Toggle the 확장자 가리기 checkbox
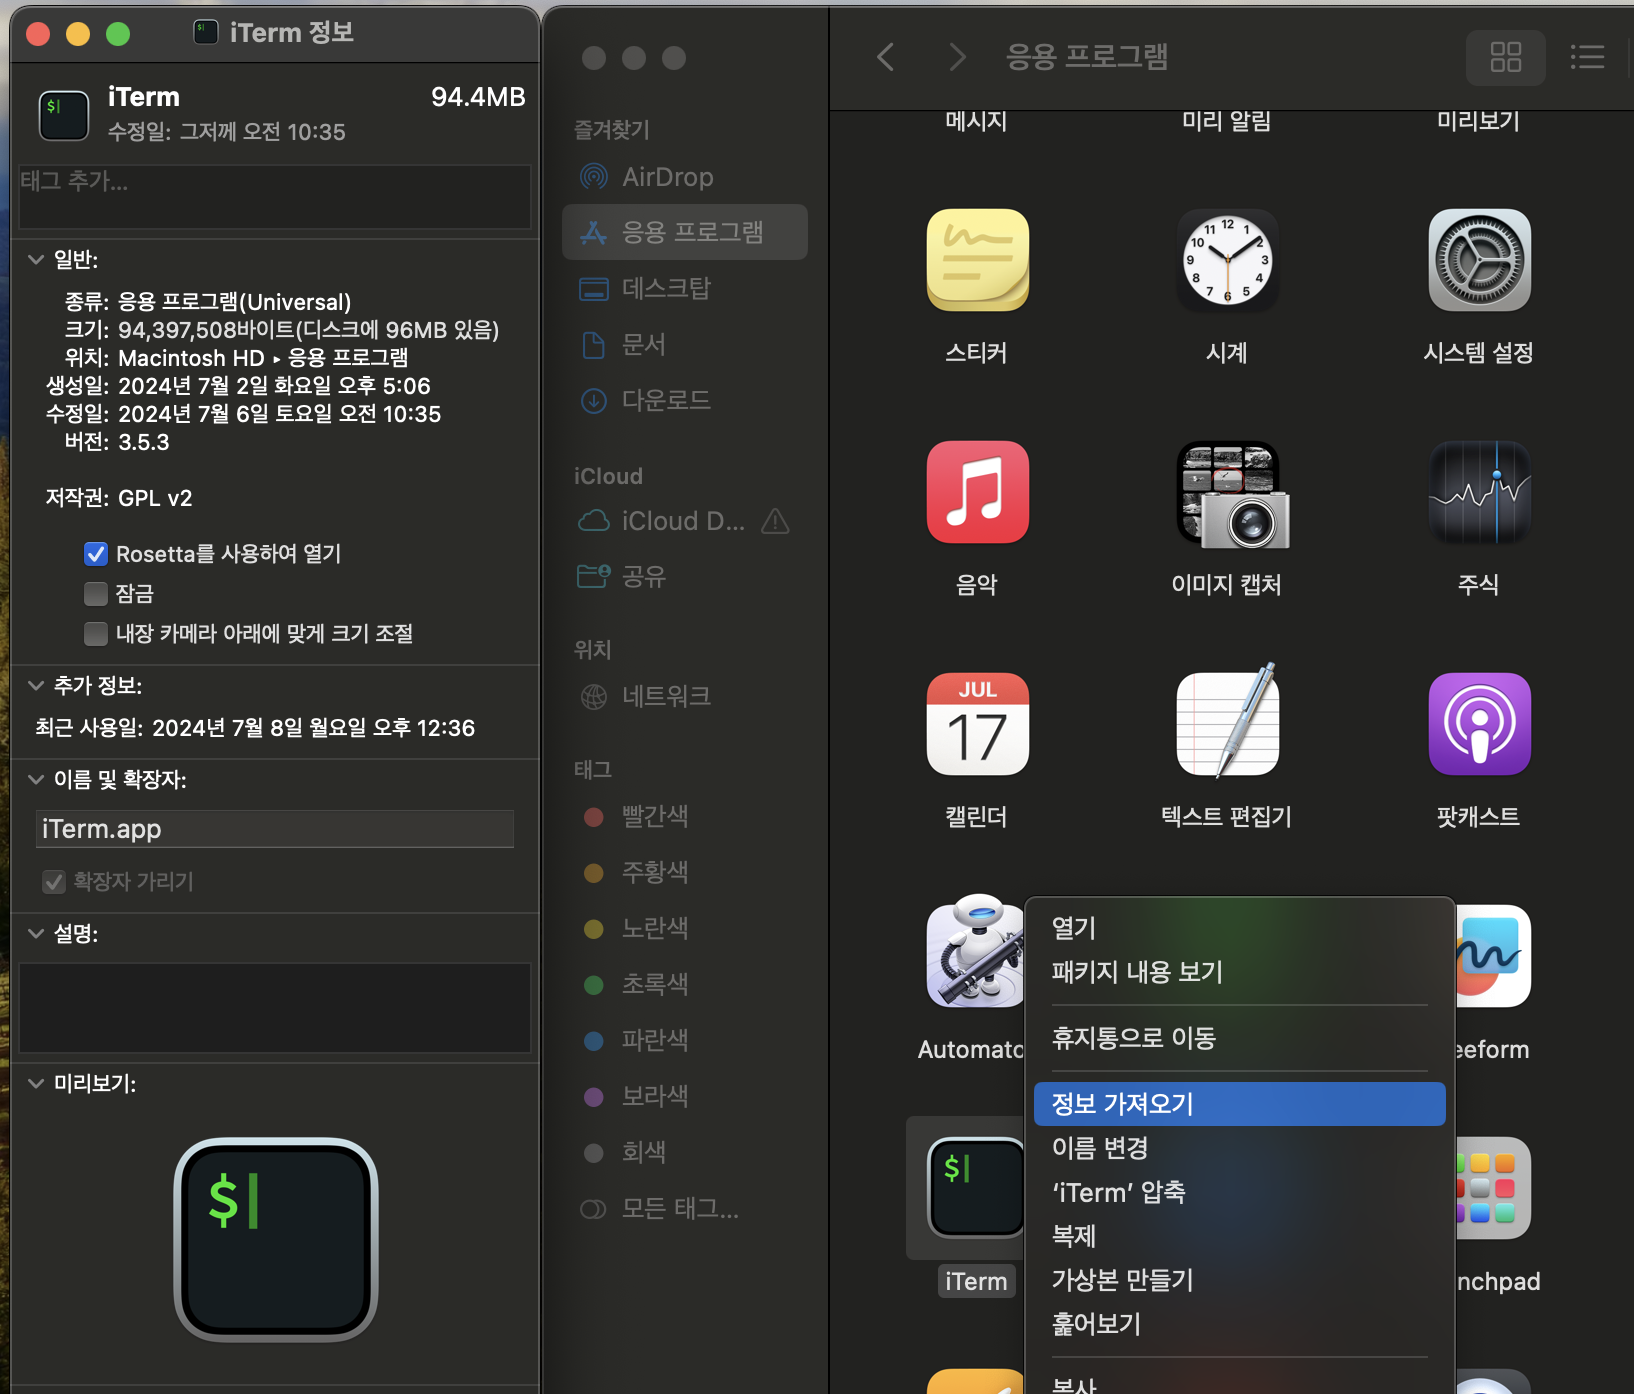Viewport: 1634px width, 1394px height. [x=54, y=882]
